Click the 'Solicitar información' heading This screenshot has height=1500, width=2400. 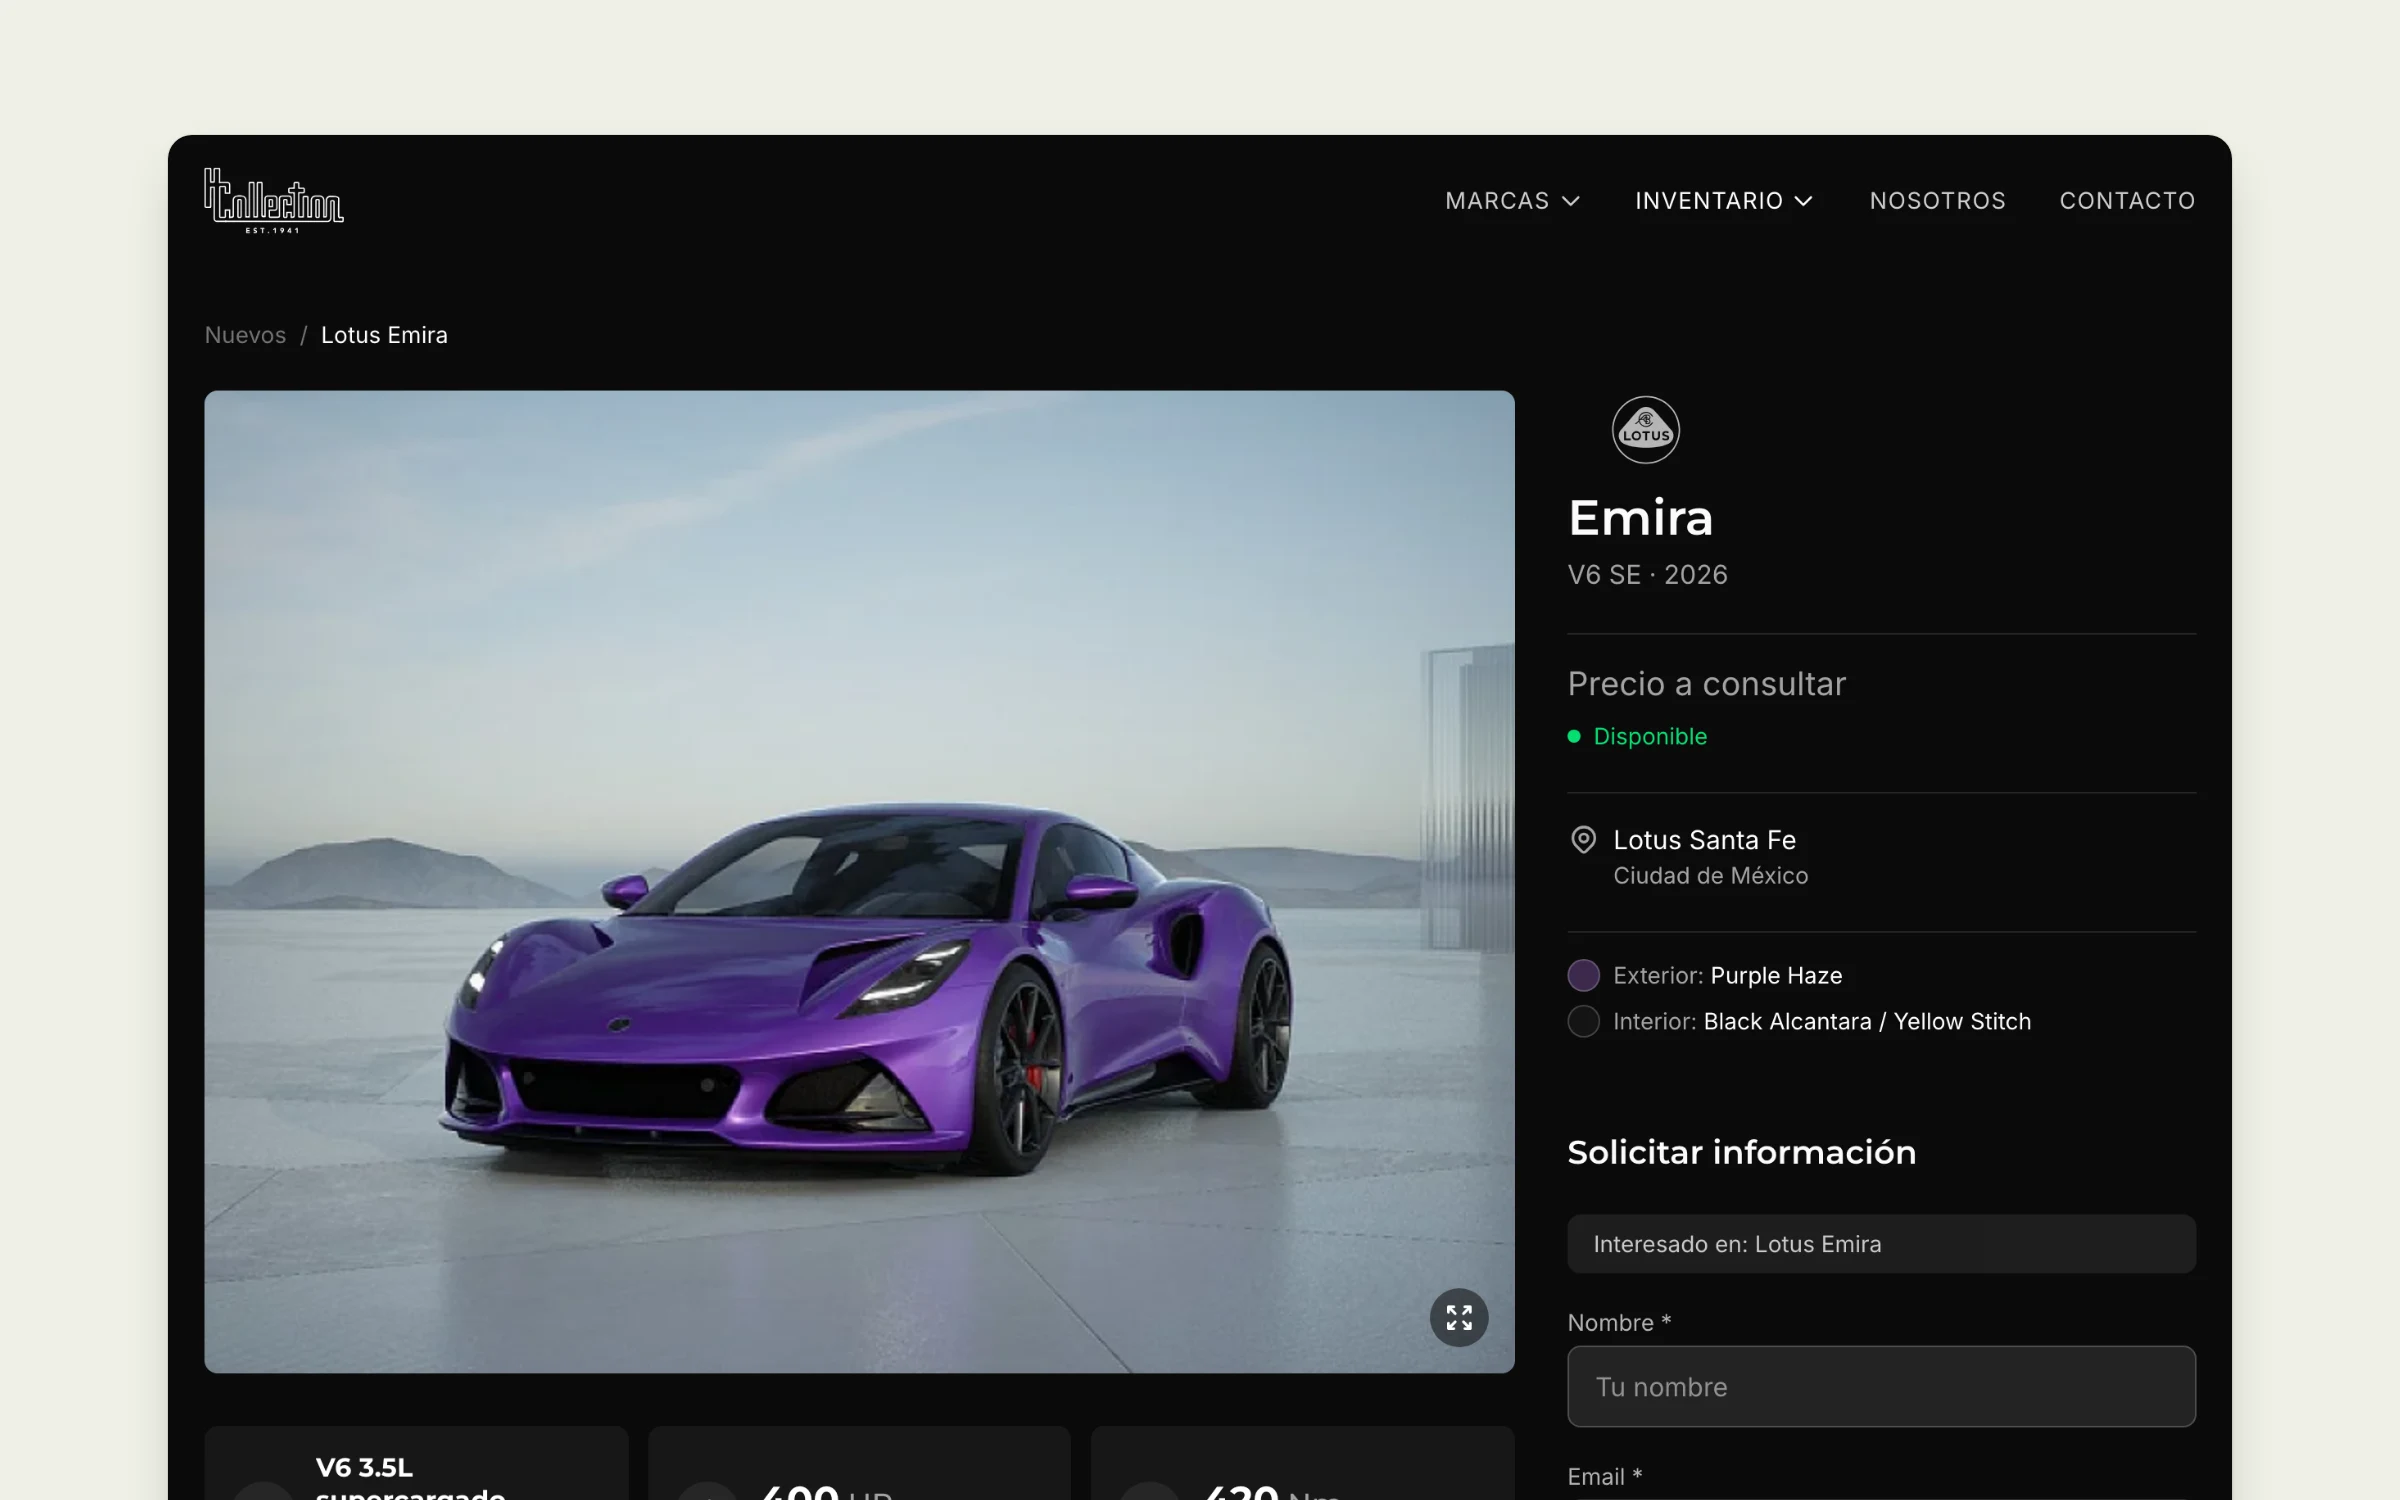(1741, 1152)
